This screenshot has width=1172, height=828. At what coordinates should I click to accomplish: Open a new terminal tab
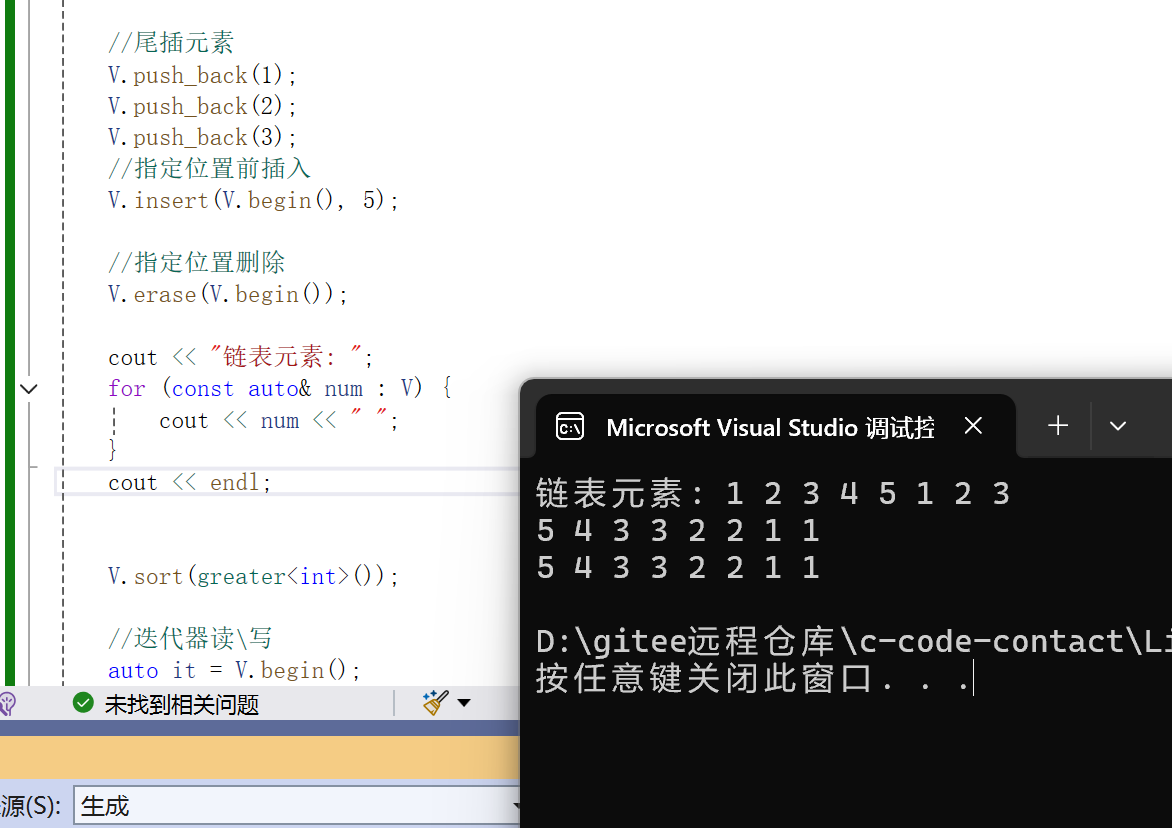point(1058,426)
